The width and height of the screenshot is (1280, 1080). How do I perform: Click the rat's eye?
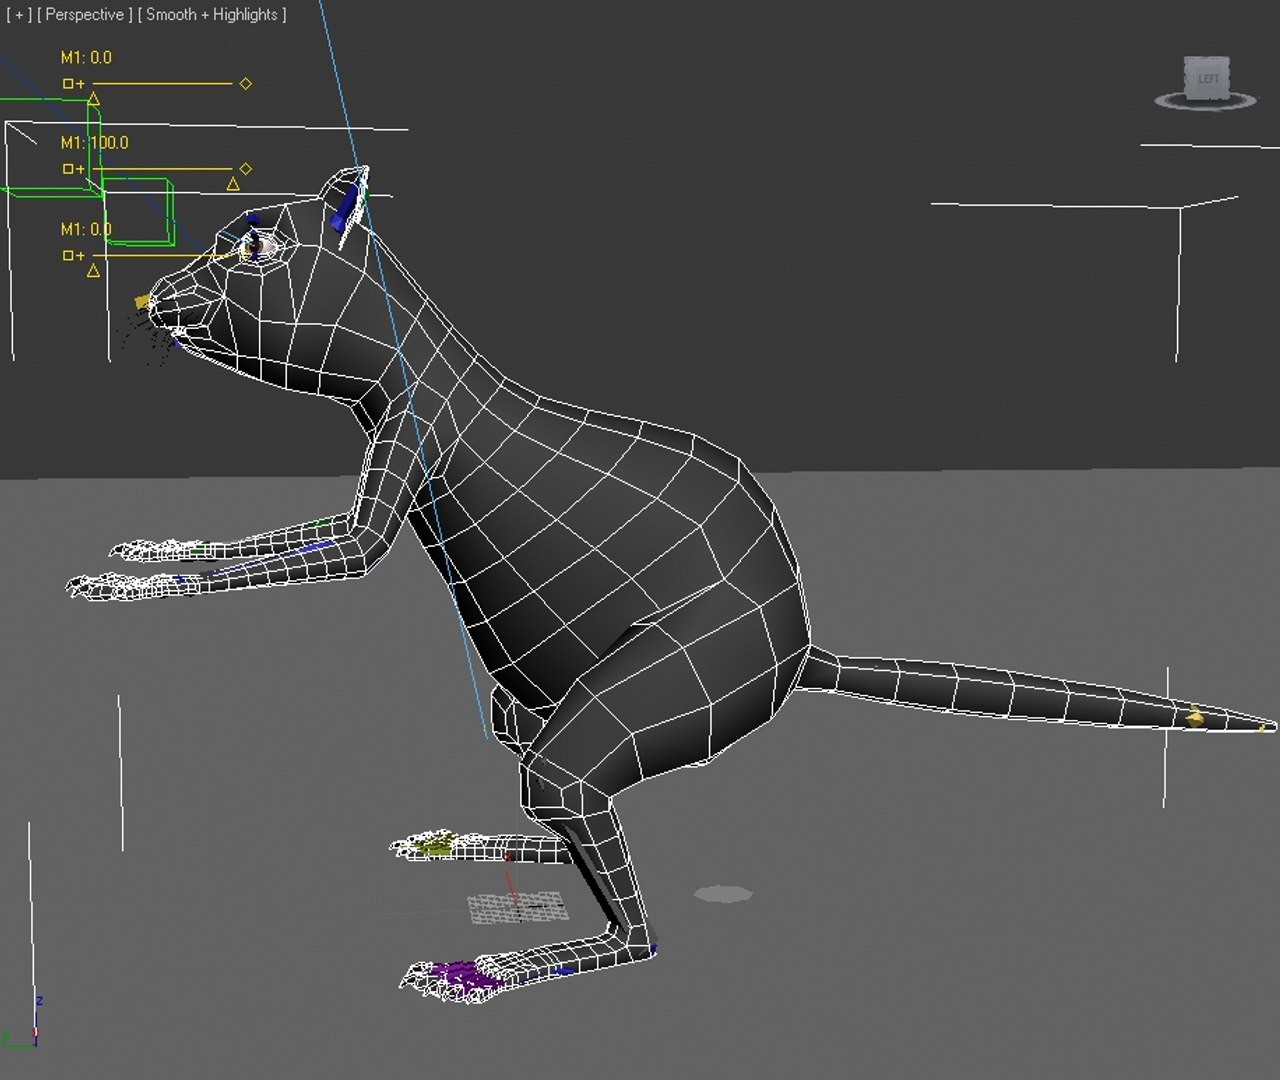tap(257, 245)
